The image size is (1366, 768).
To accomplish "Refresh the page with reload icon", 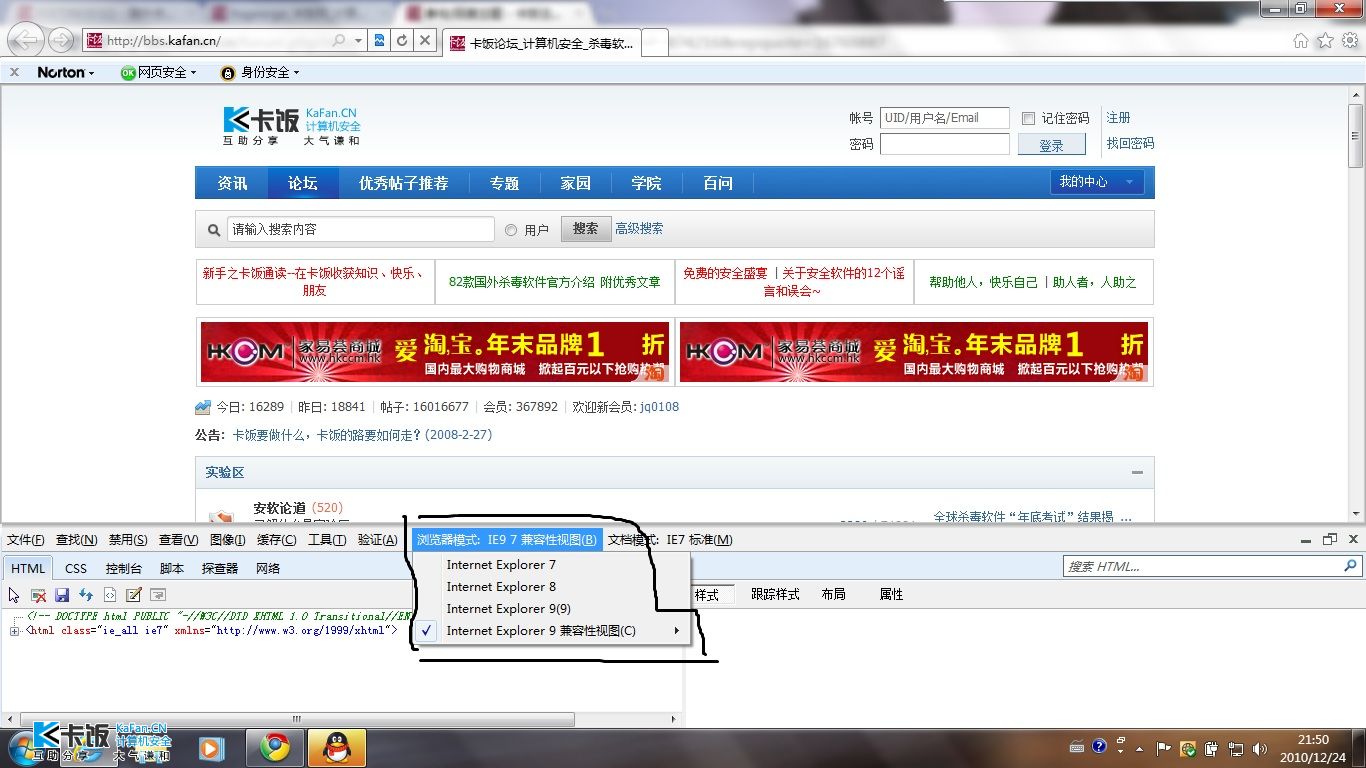I will pos(402,41).
